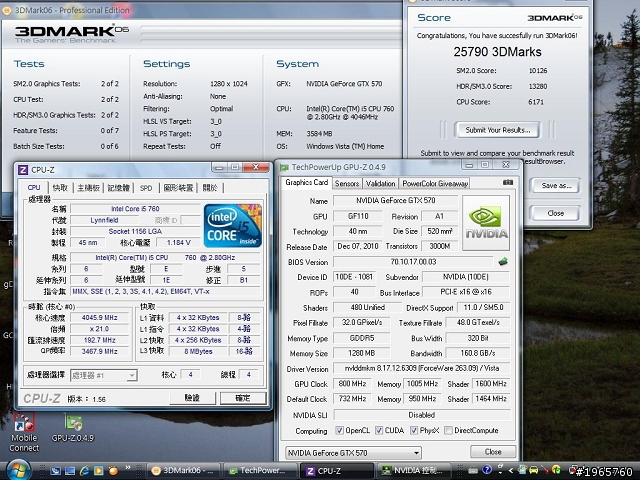This screenshot has height=480, width=640.
Task: Open the 記憶體 memory tab in CPU-Z
Action: (118, 188)
